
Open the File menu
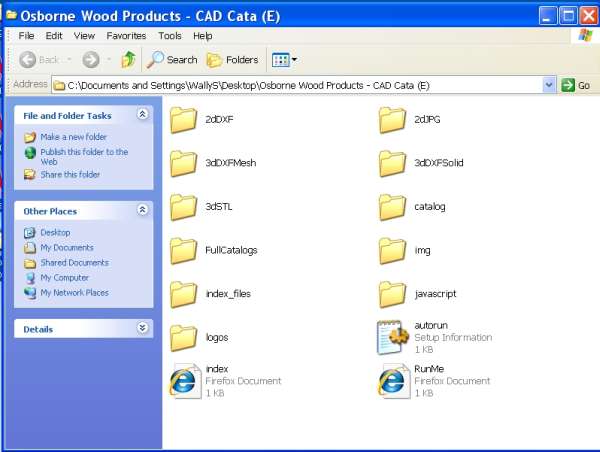tap(26, 36)
